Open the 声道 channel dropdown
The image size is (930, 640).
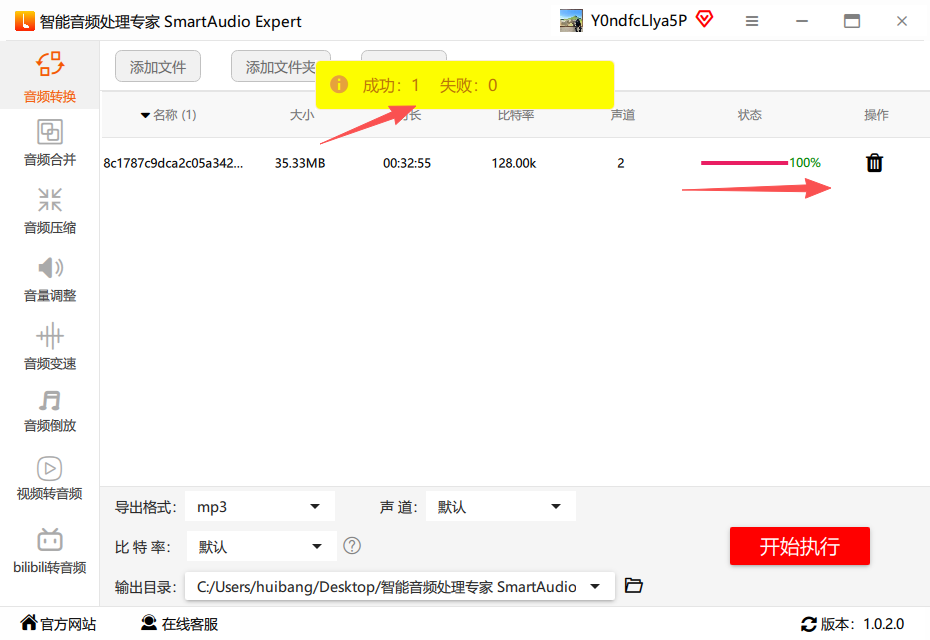point(500,507)
